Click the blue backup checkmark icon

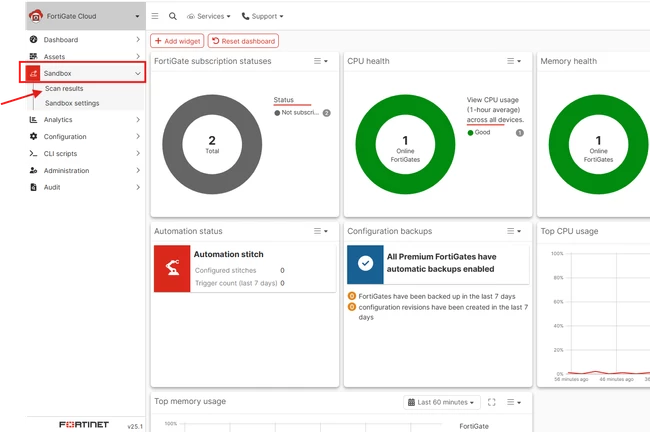[365, 264]
